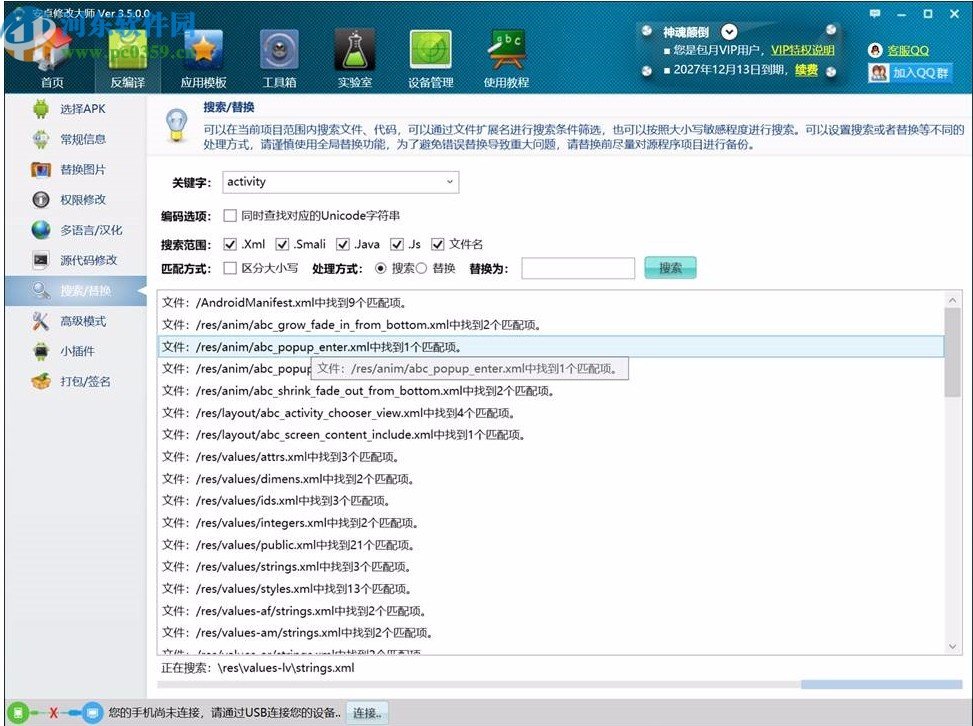Screen dimensions: 973x726
Task: Open the 设备管理 device manager
Action: click(430, 55)
